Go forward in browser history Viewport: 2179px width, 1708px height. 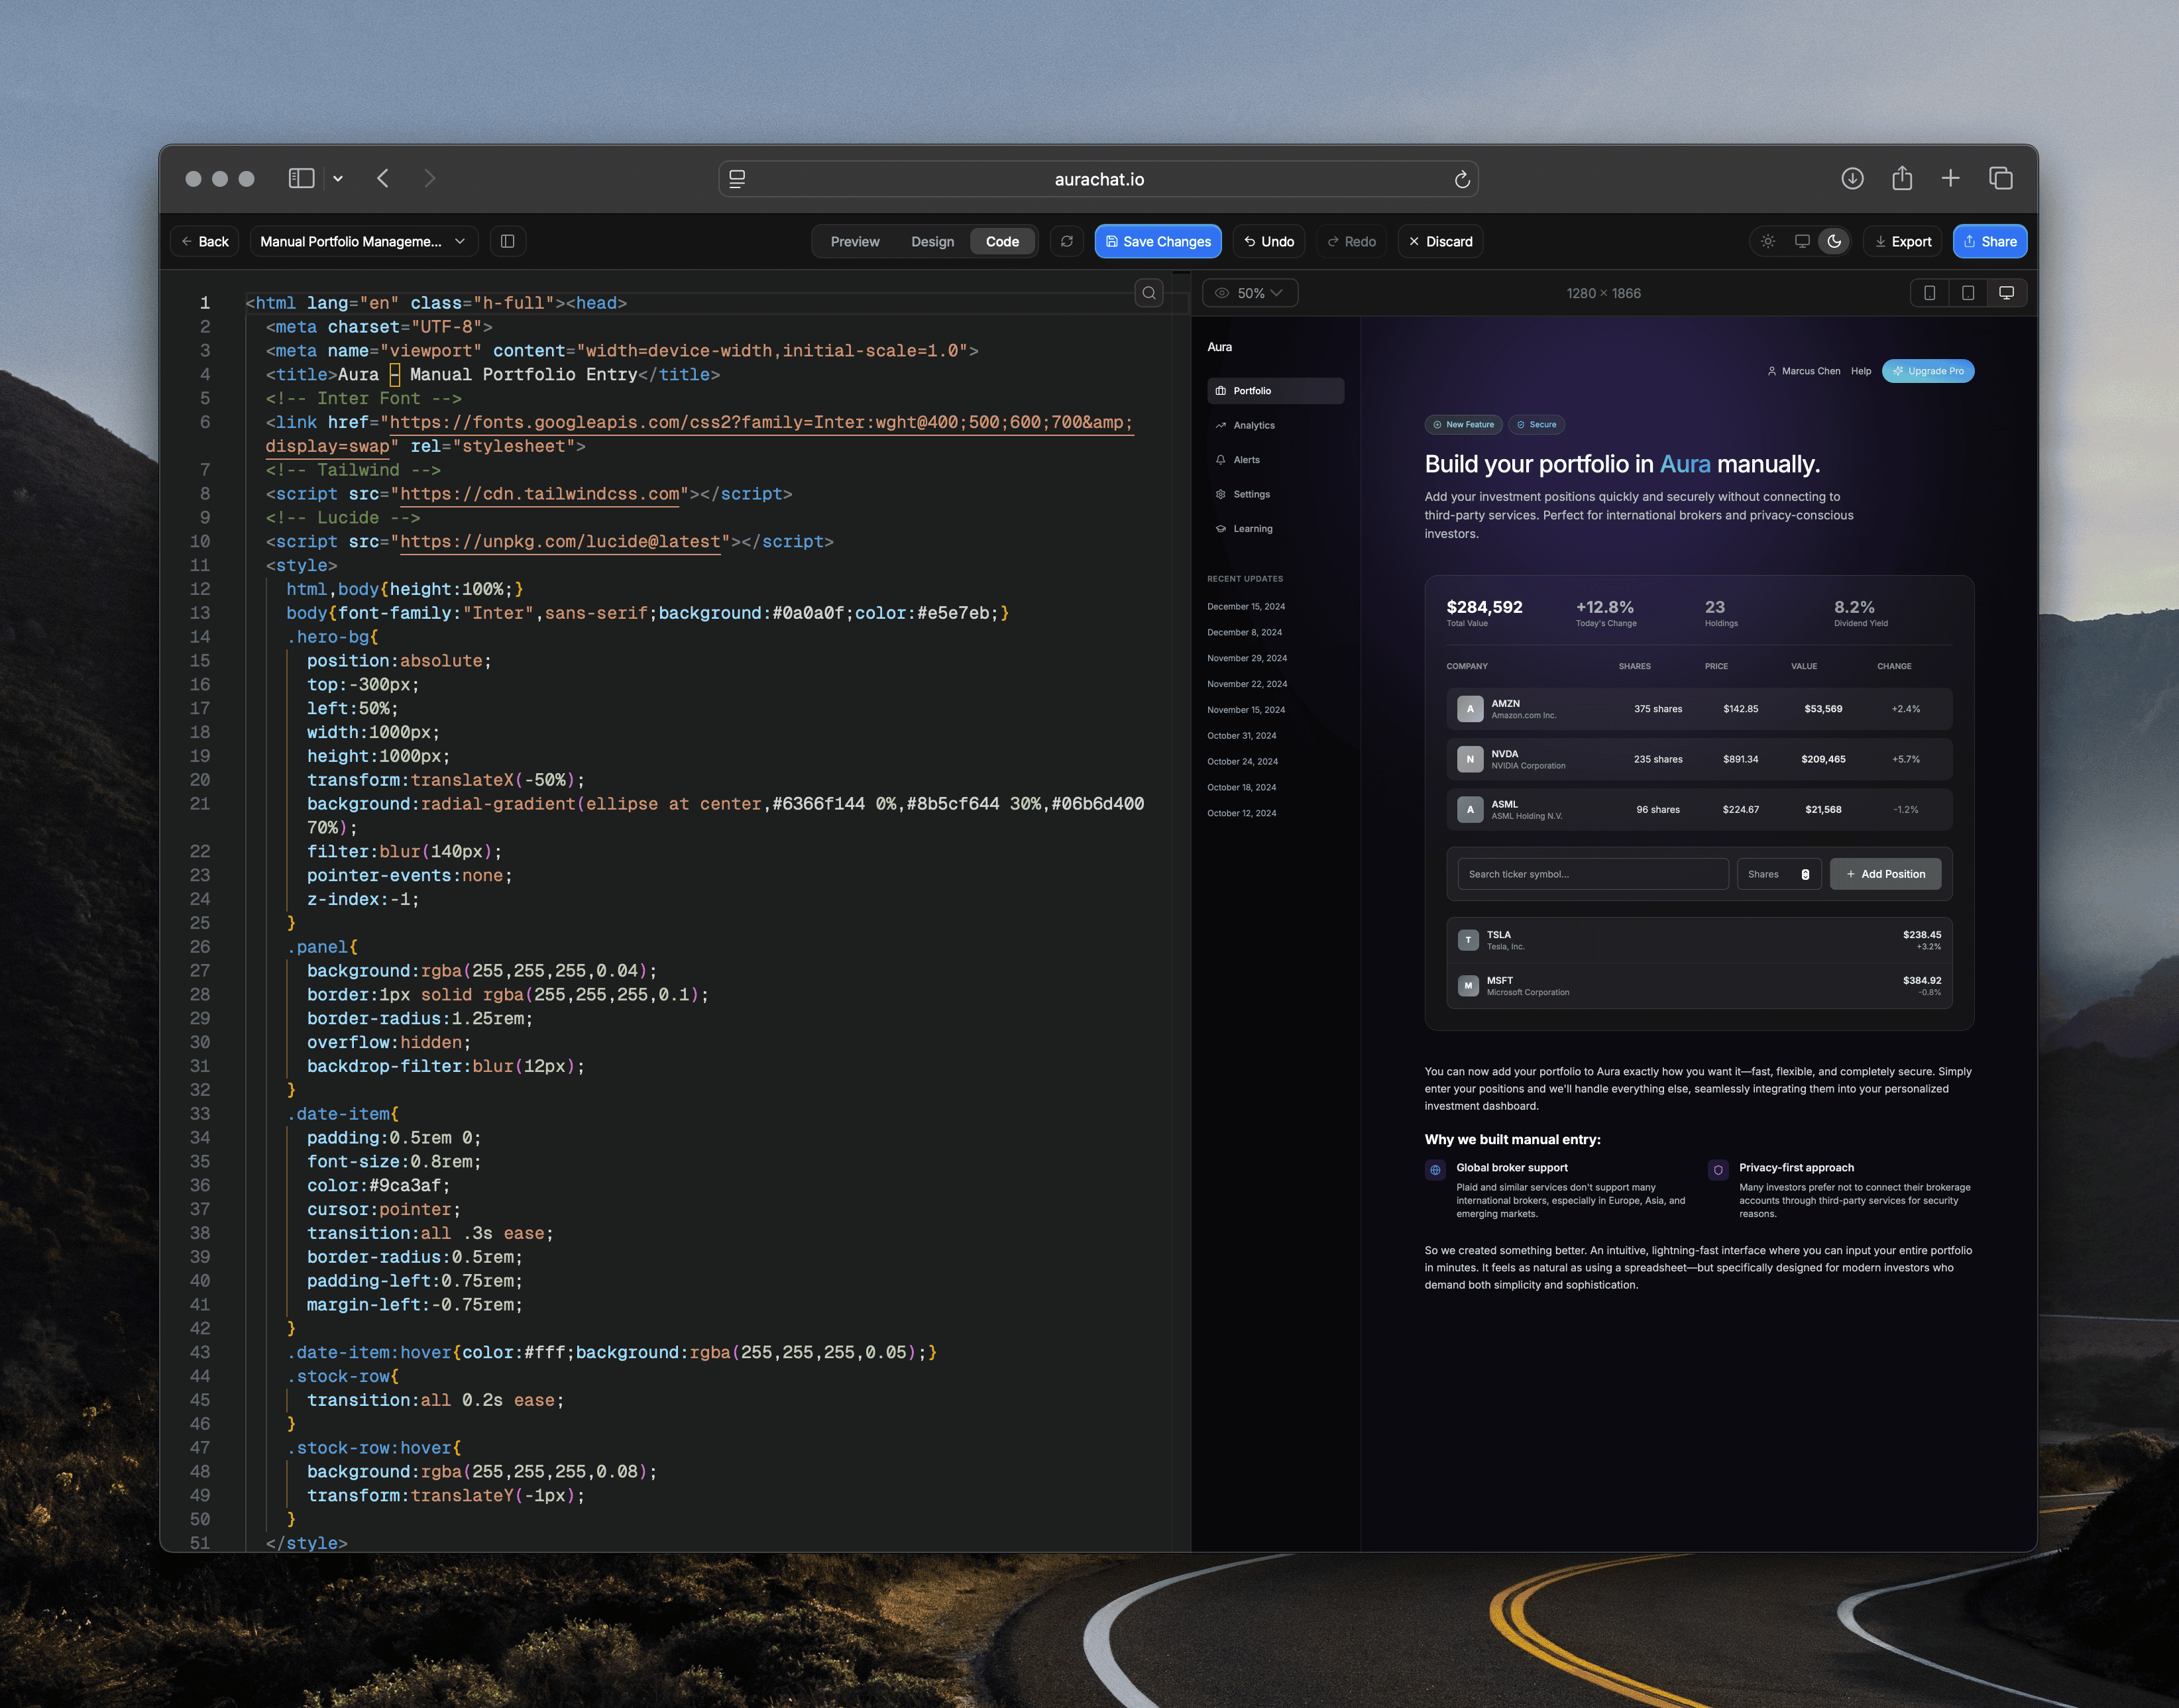click(430, 178)
